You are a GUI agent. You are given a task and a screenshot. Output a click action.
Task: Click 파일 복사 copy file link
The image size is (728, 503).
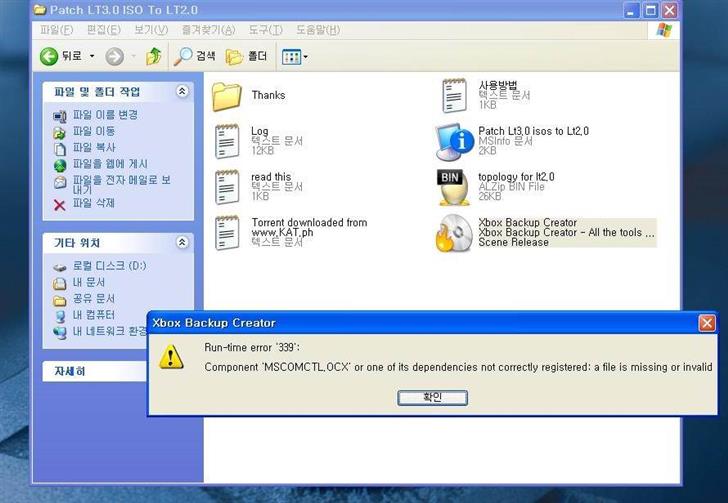coord(94,148)
